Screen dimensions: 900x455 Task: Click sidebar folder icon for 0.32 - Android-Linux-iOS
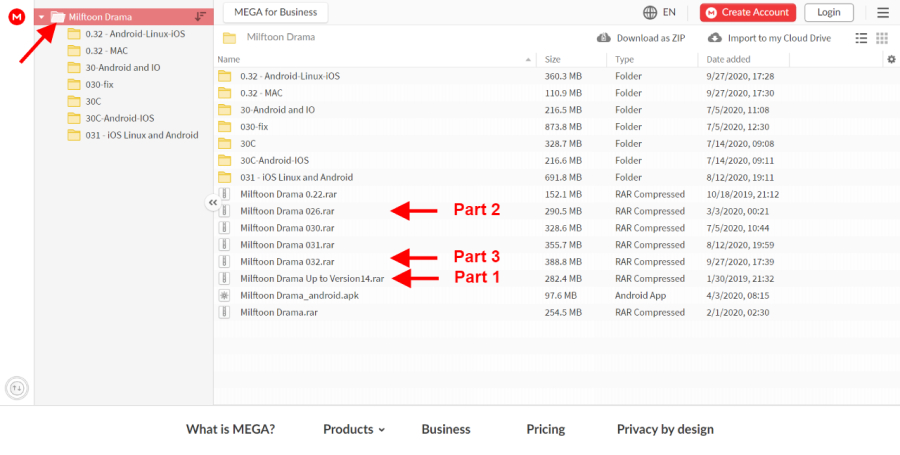pyautogui.click(x=74, y=34)
